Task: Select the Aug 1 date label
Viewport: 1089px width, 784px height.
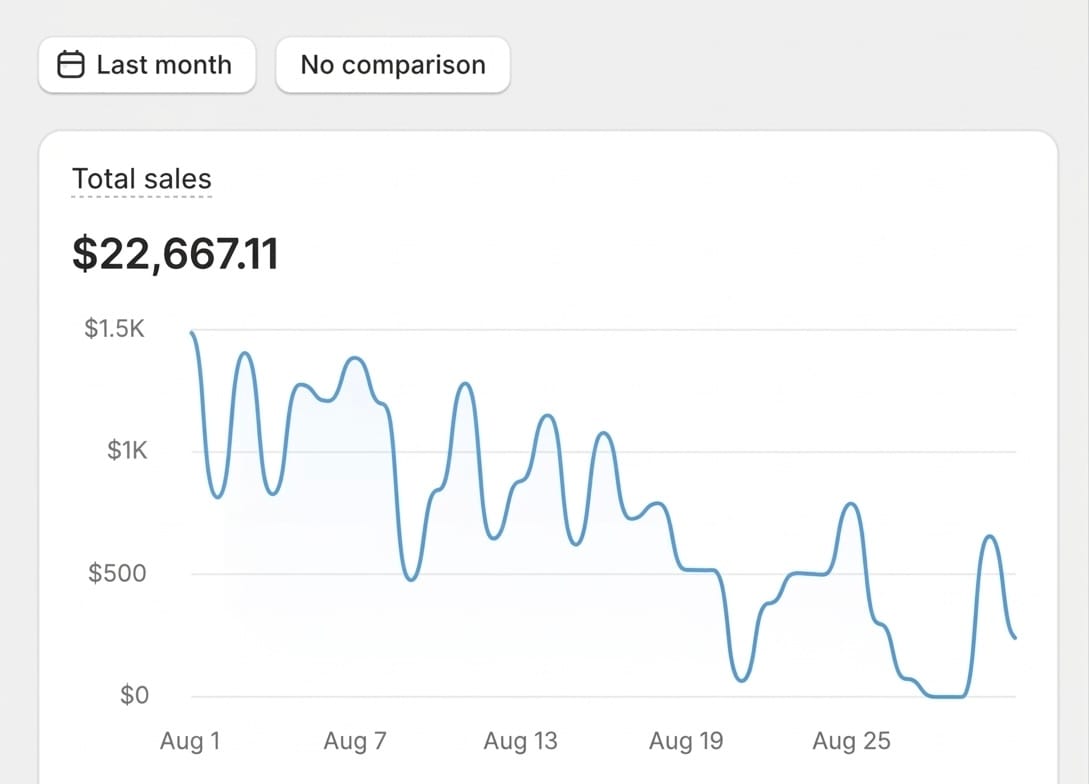Action: (190, 741)
